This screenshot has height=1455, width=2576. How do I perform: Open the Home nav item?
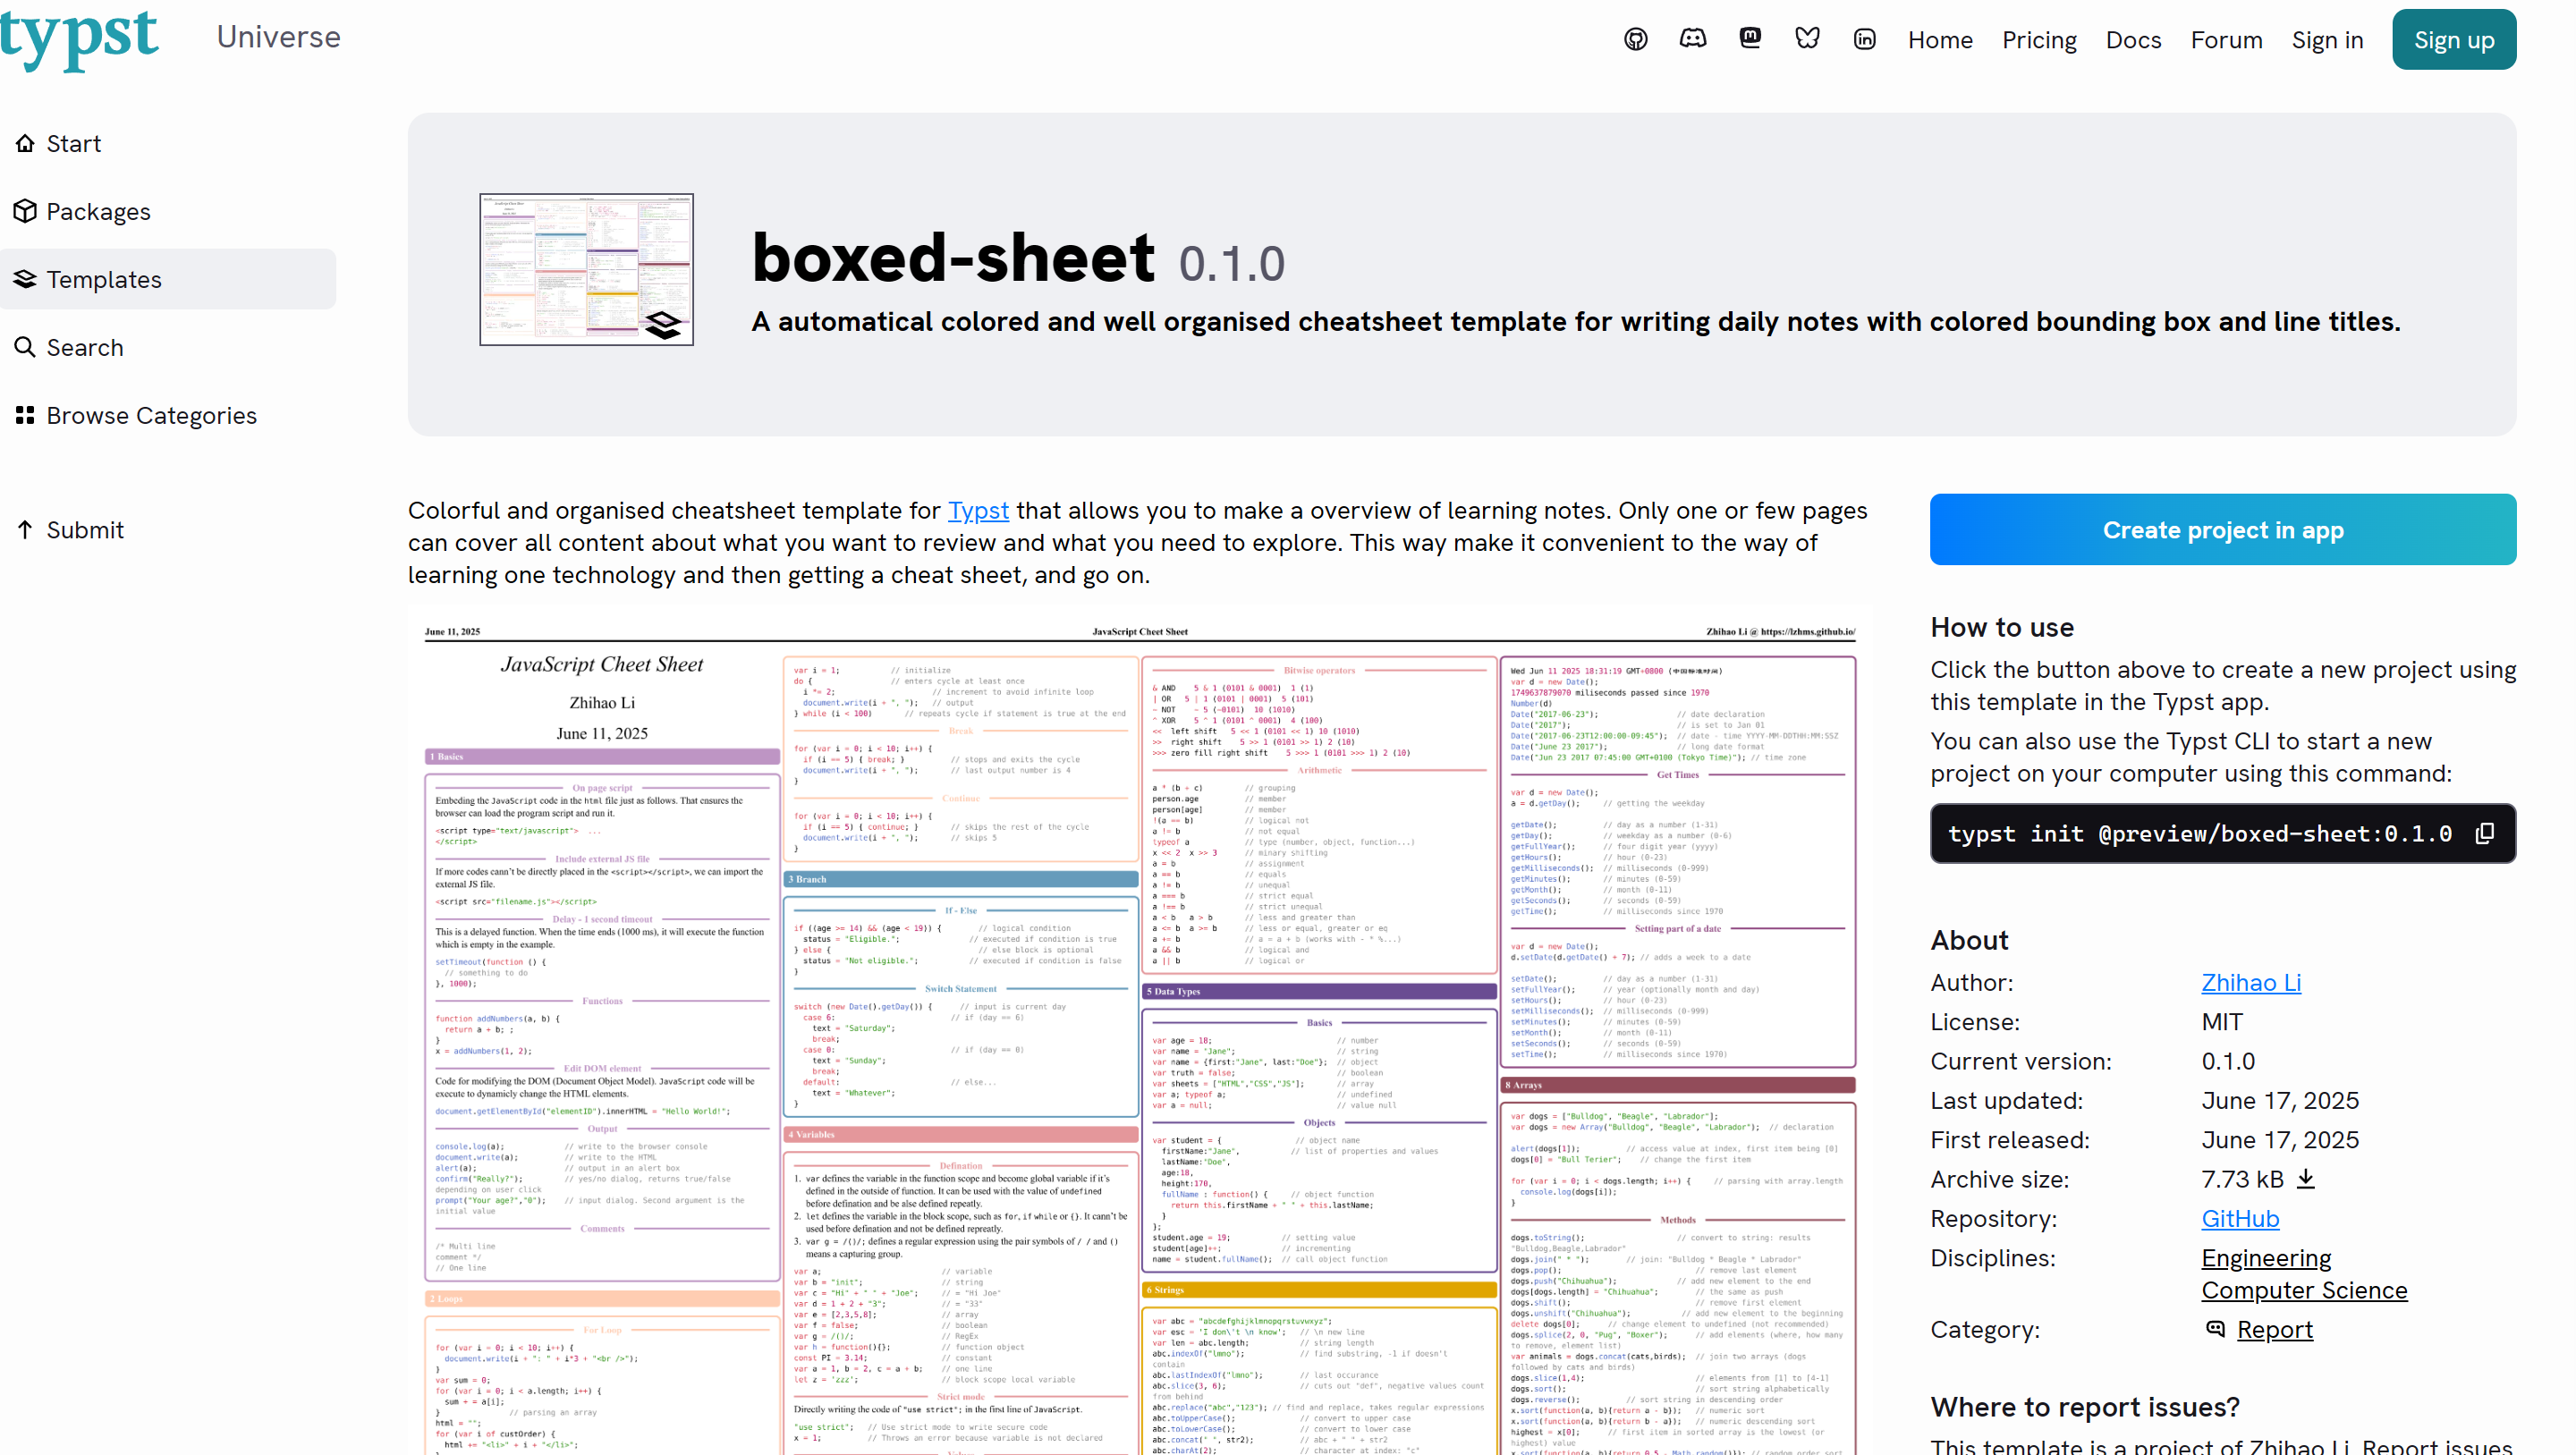(x=1940, y=40)
